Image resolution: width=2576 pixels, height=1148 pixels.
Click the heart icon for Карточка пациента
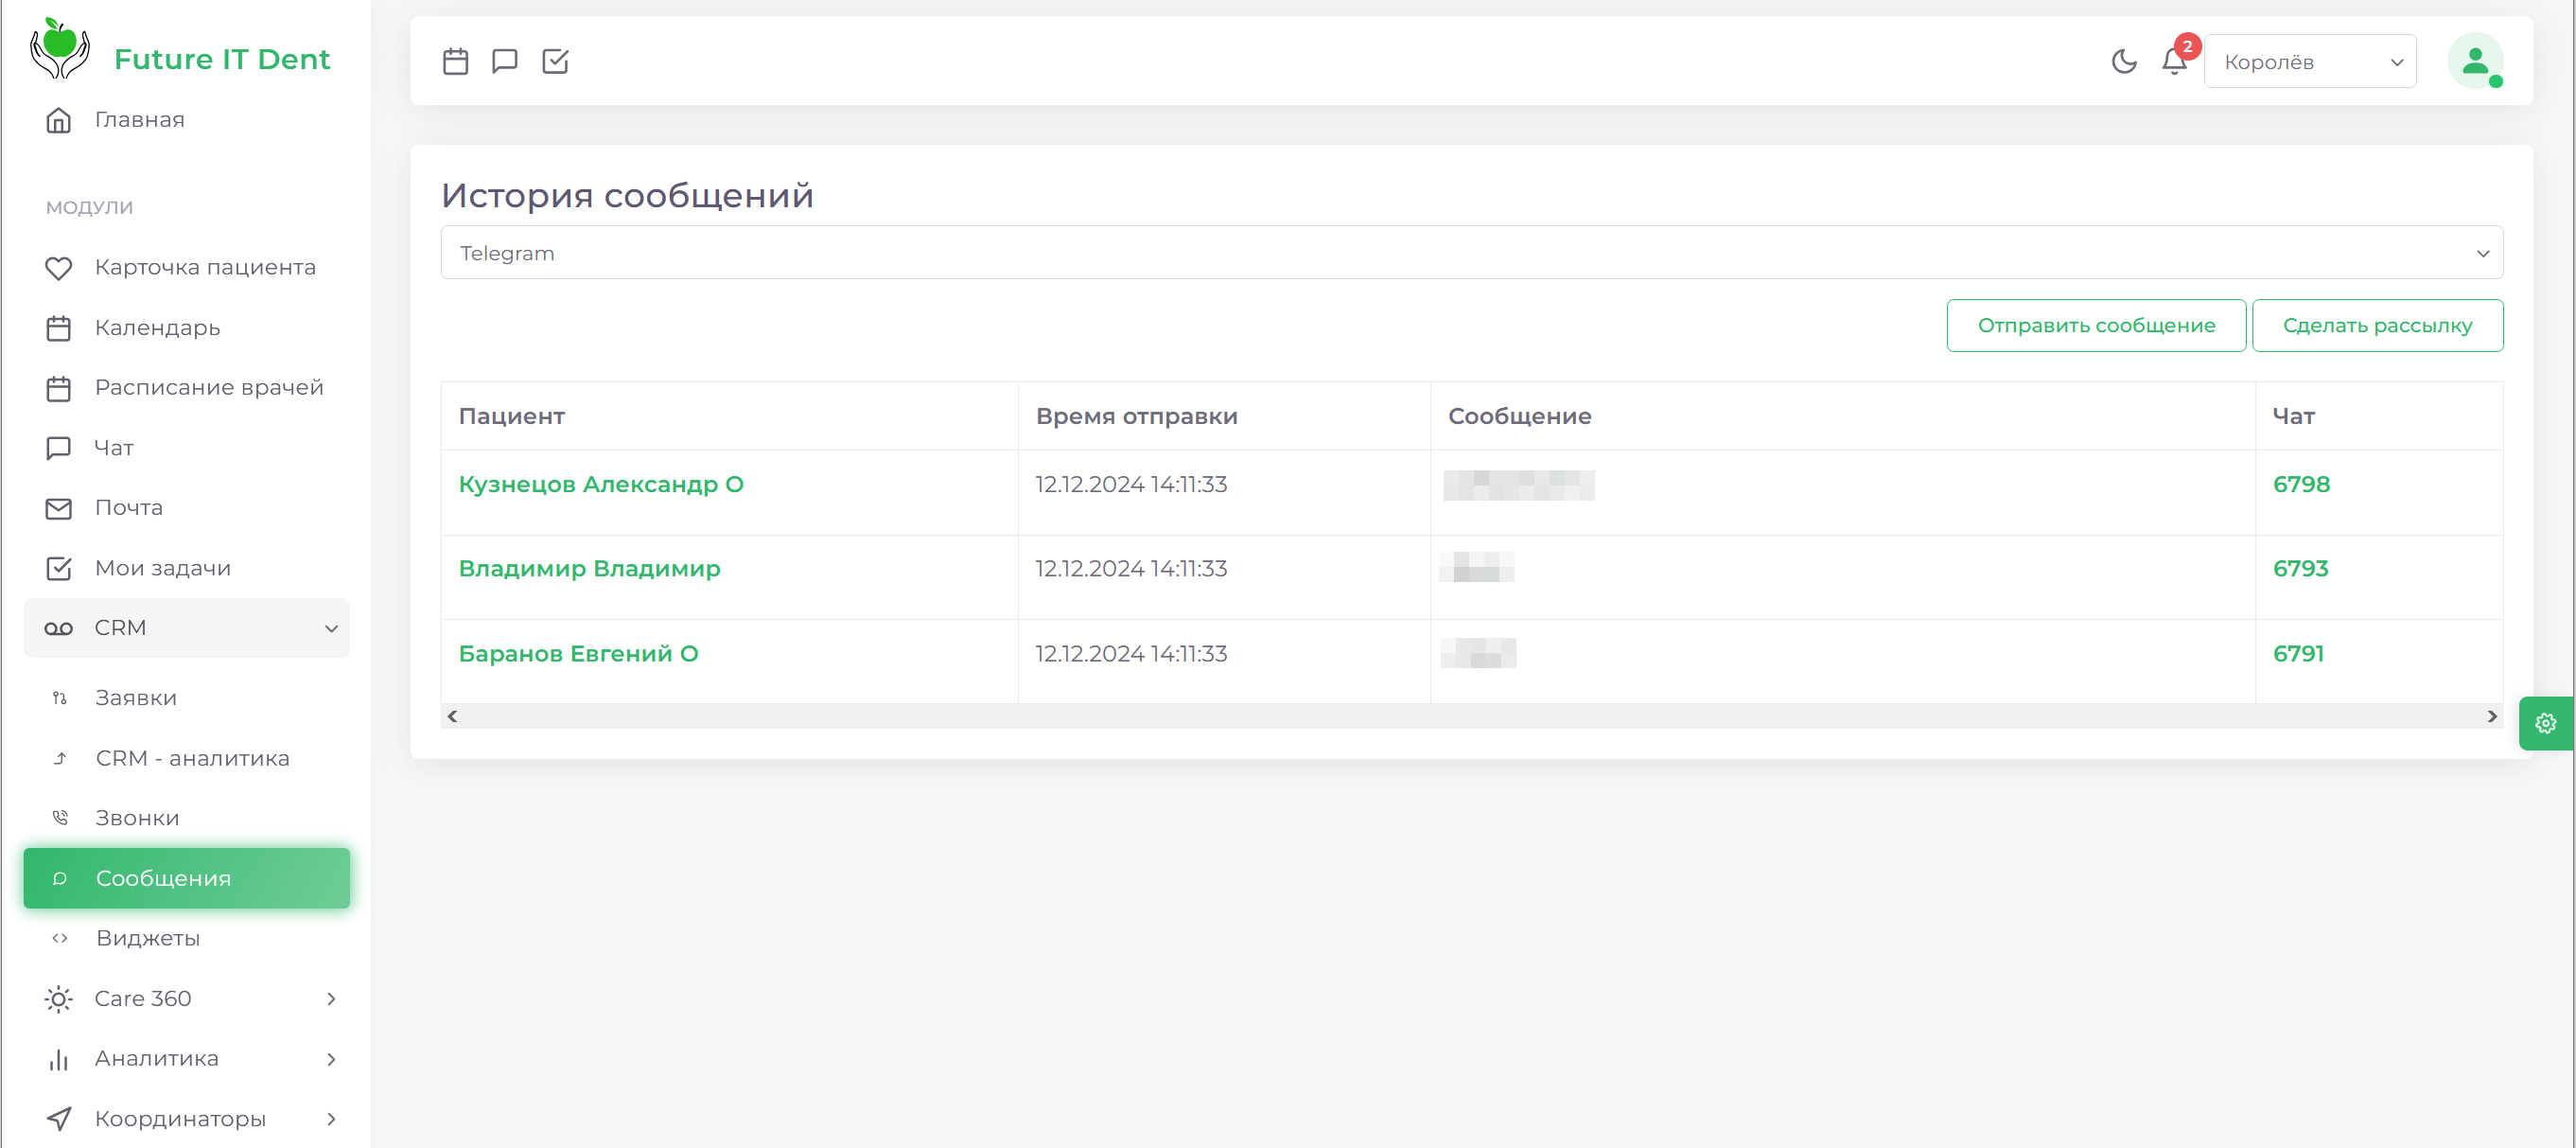tap(59, 268)
